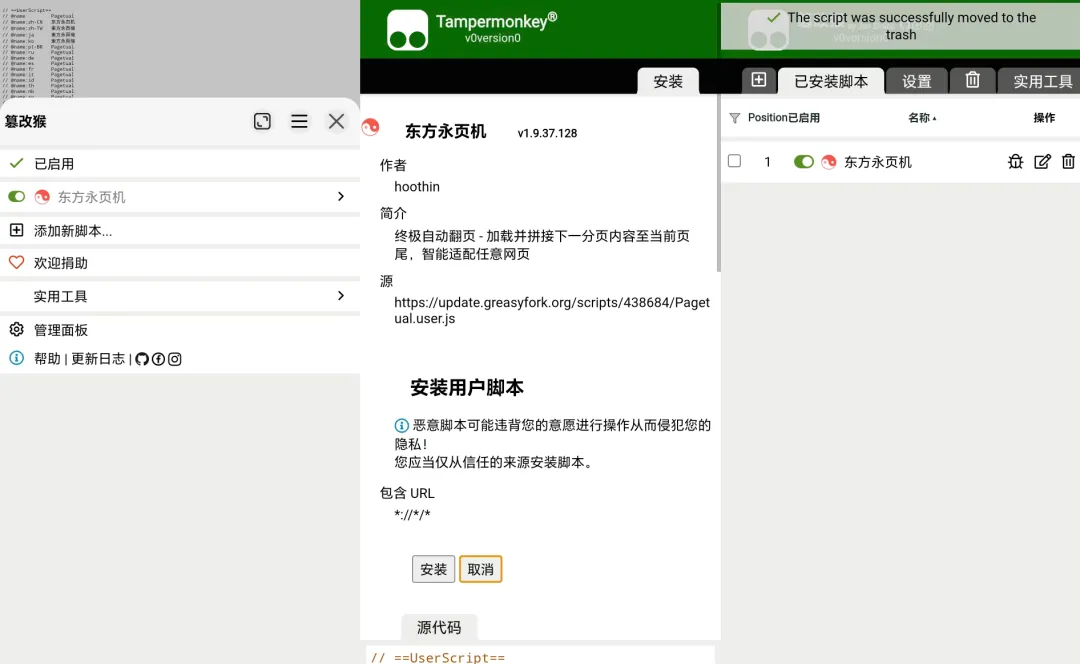1080x664 pixels.
Task: Click the 安装 install button
Action: coord(433,569)
